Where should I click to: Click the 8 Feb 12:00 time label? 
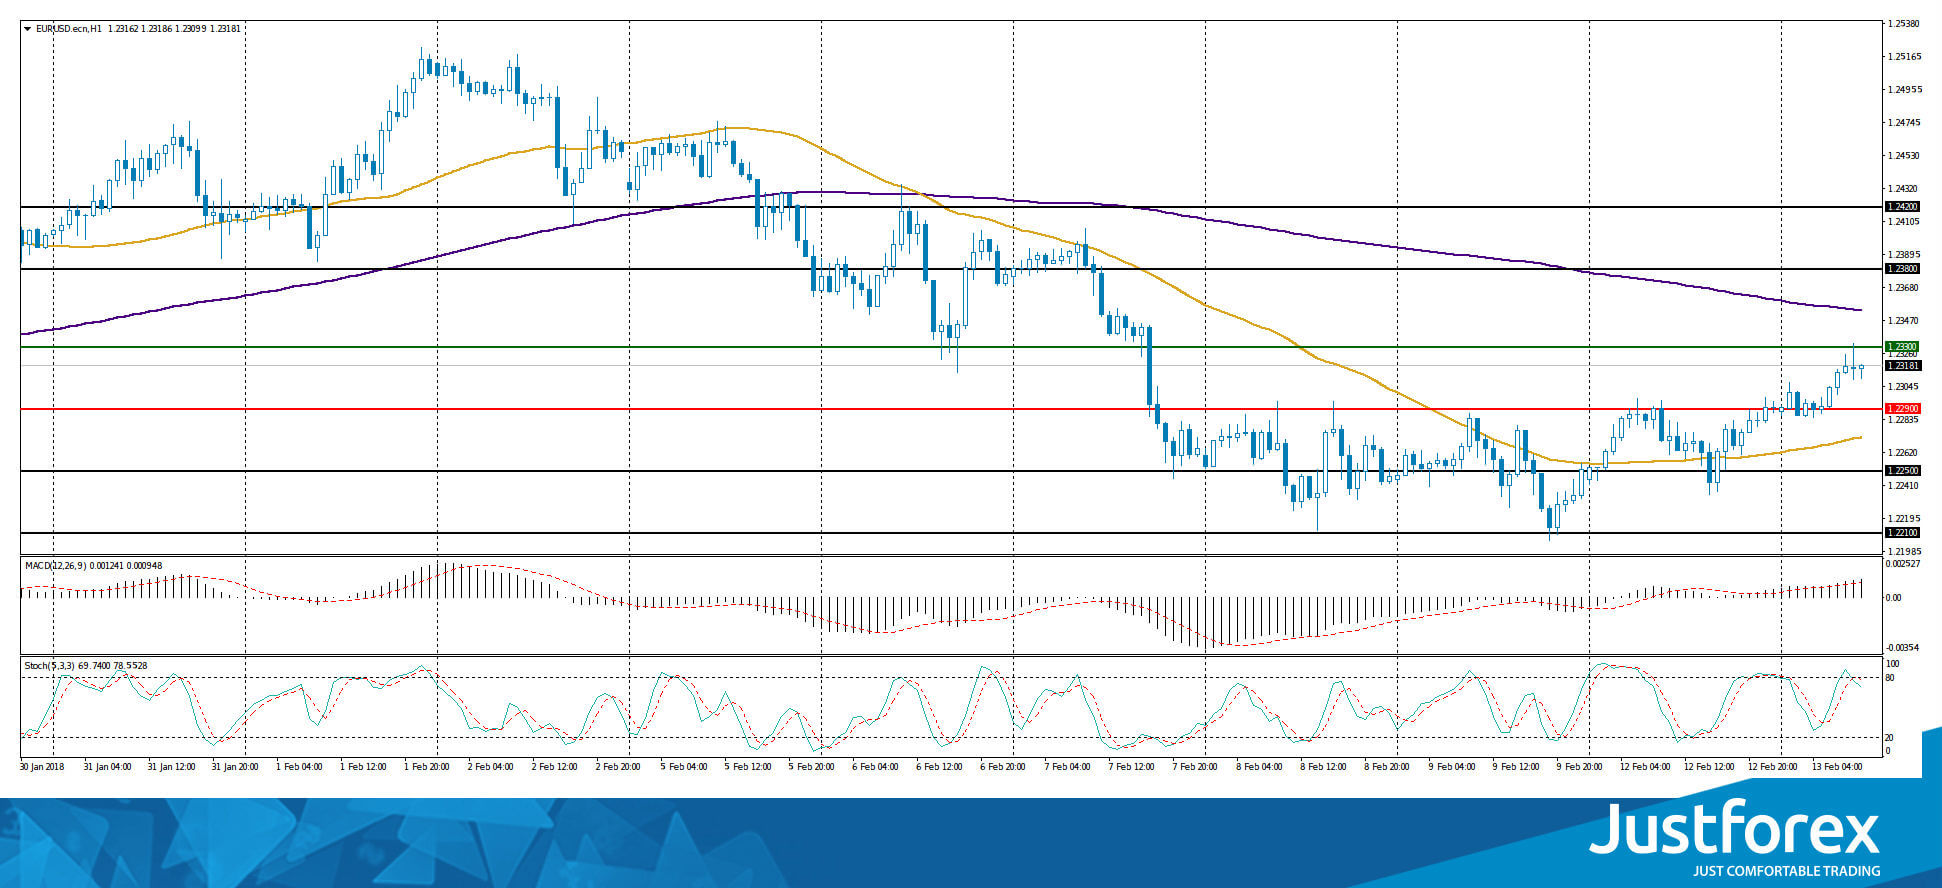click(1323, 767)
